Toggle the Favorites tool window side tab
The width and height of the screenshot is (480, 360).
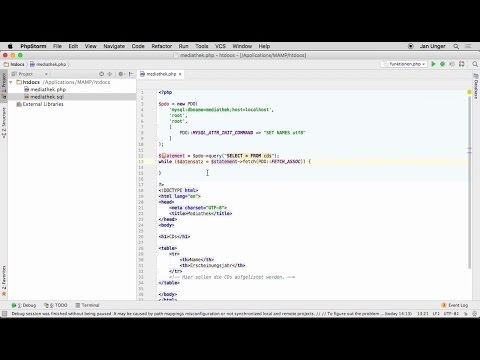4,281
